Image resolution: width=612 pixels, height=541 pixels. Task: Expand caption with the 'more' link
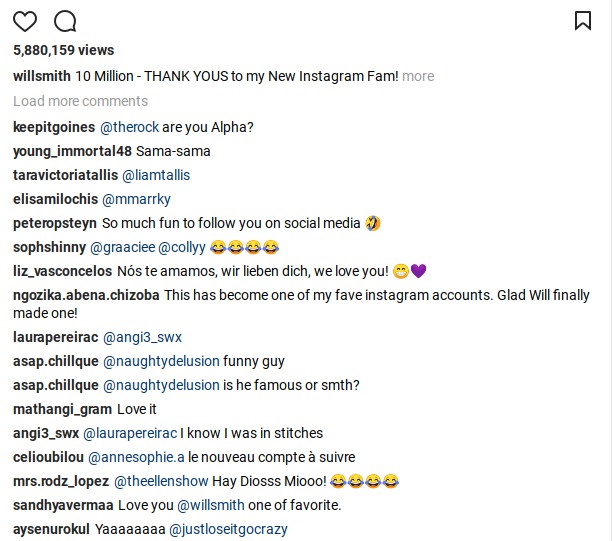coord(418,76)
